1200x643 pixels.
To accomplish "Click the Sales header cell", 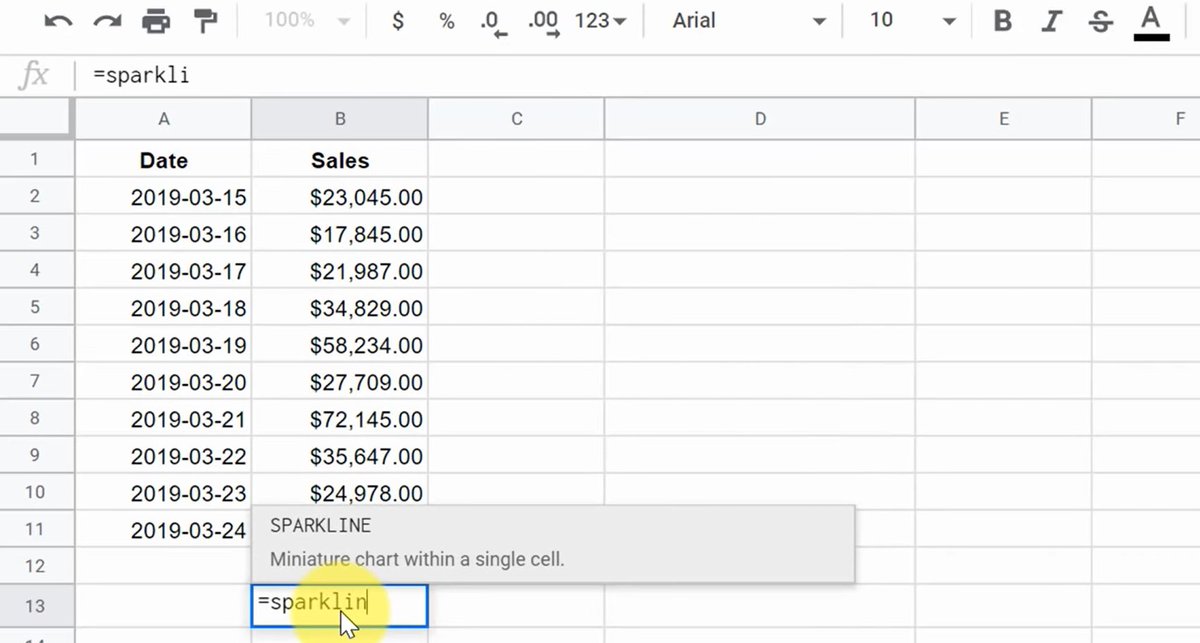I will click(x=340, y=160).
